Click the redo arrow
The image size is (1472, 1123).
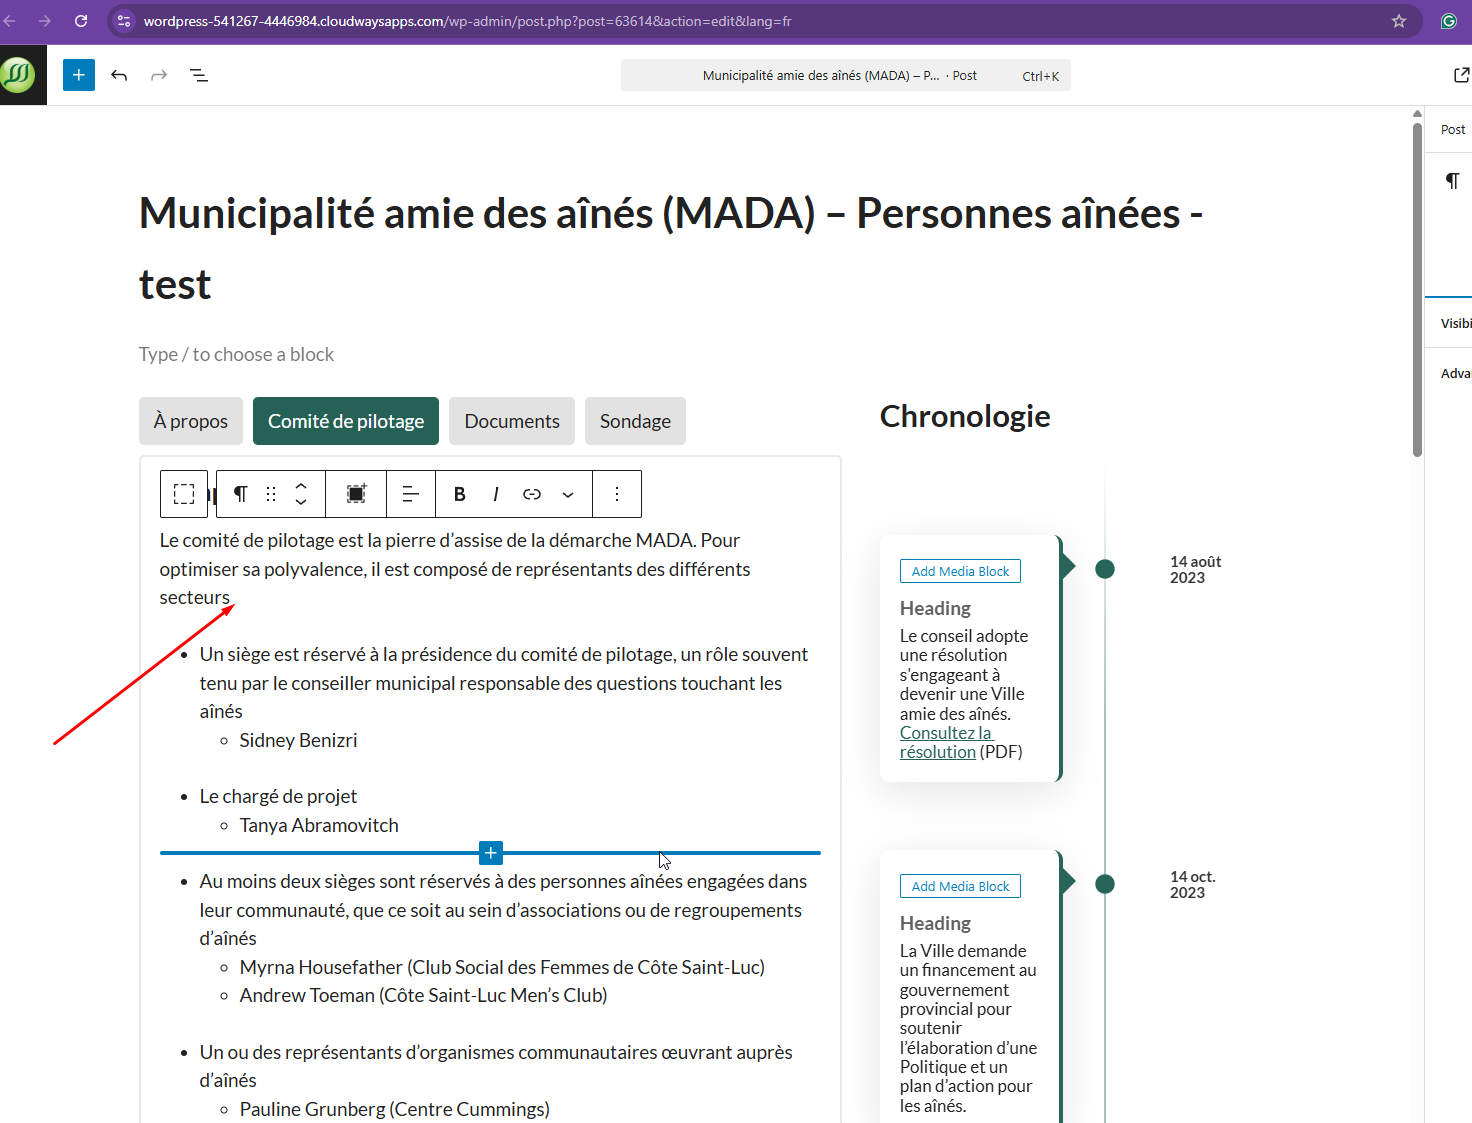[159, 75]
